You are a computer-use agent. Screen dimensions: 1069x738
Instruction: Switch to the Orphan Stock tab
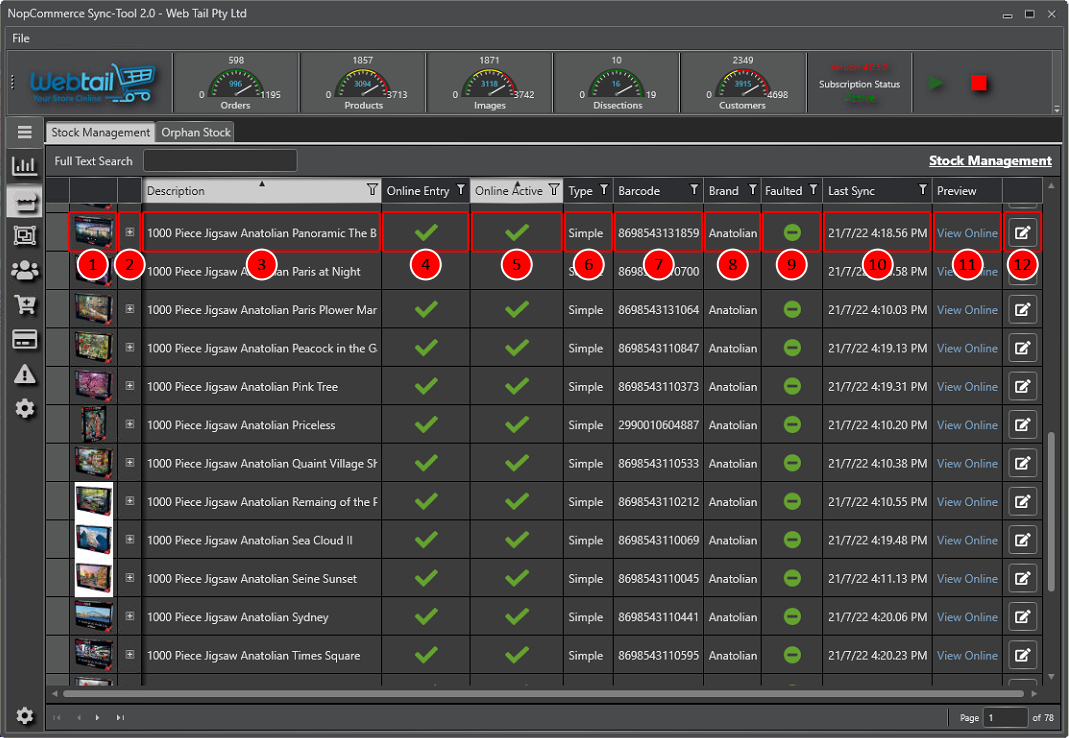click(196, 132)
